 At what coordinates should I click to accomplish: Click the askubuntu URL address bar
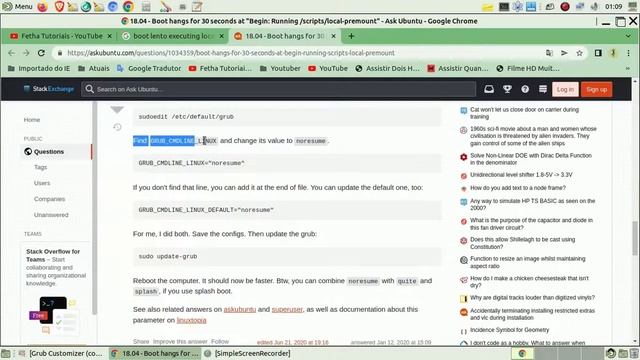[231, 53]
